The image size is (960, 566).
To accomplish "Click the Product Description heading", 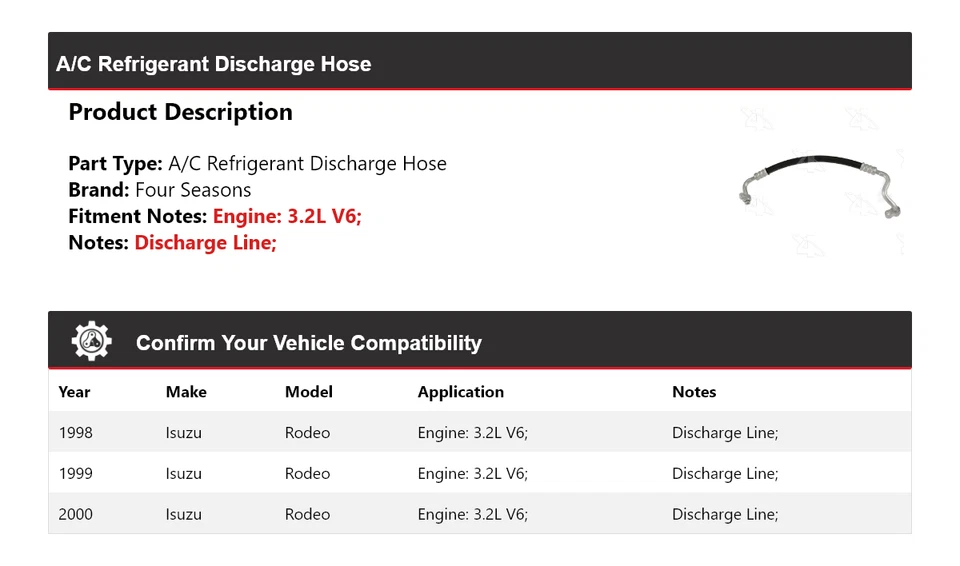I will click(x=180, y=112).
